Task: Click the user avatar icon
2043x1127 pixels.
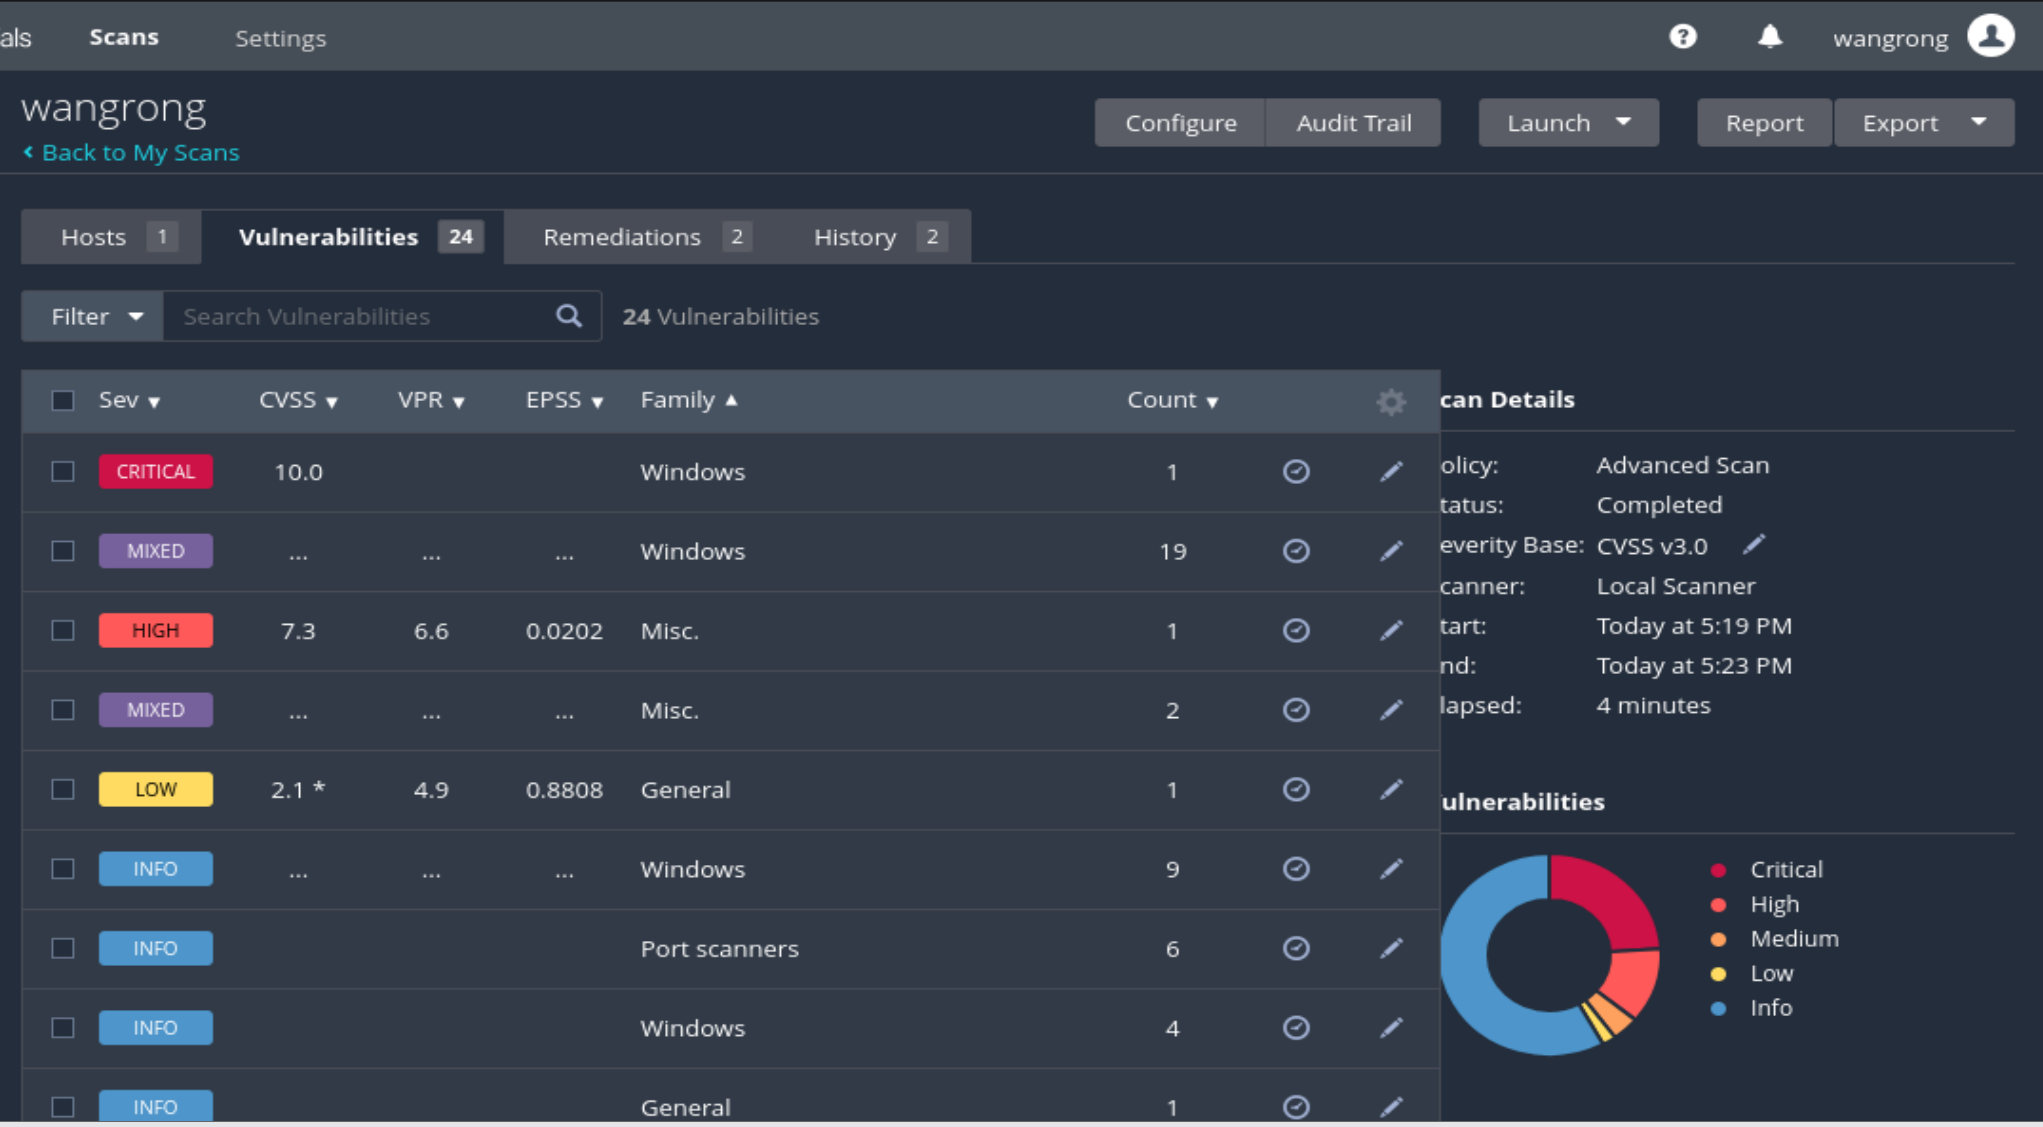Action: [1991, 37]
